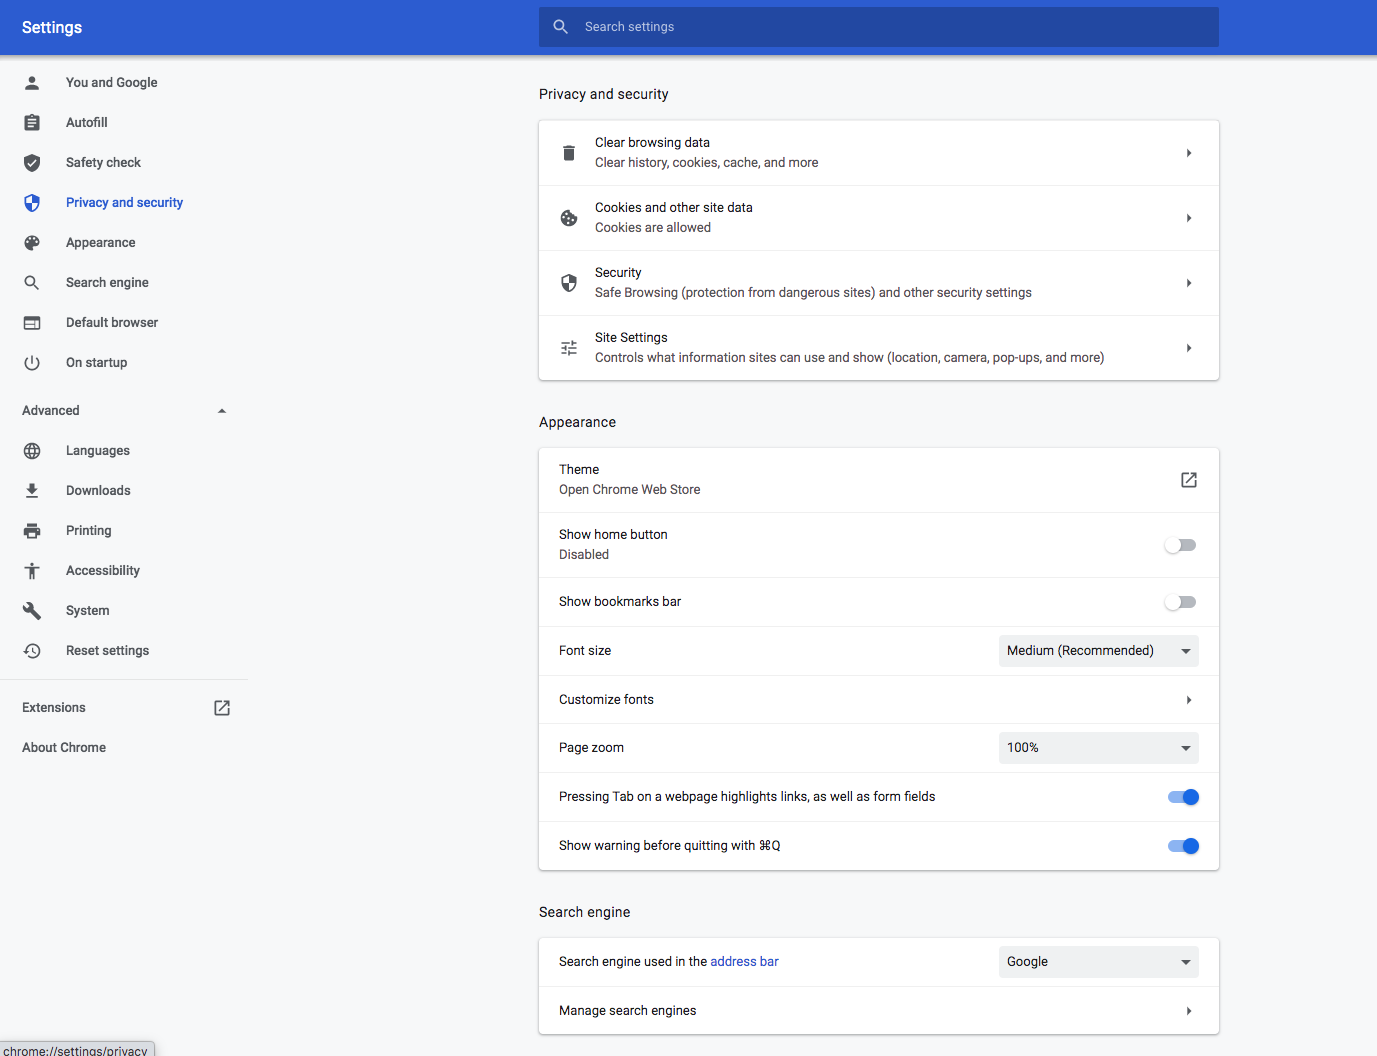Open the Page zoom 100% dropdown
This screenshot has height=1056, width=1377.
pos(1099,748)
